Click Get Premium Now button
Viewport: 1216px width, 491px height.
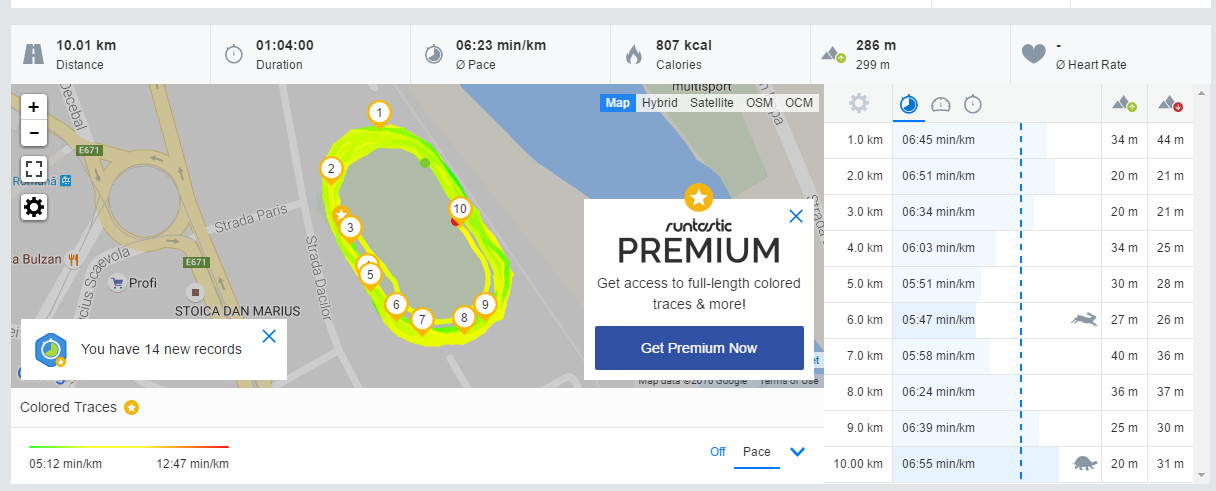(x=699, y=348)
